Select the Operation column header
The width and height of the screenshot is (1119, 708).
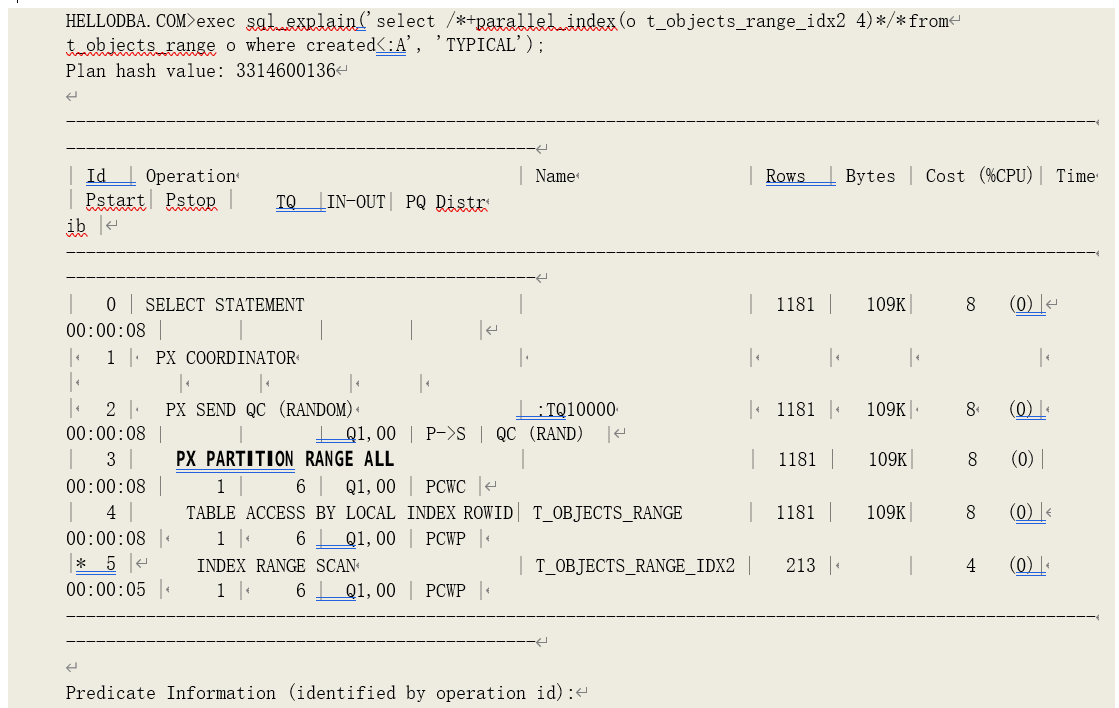(x=190, y=176)
